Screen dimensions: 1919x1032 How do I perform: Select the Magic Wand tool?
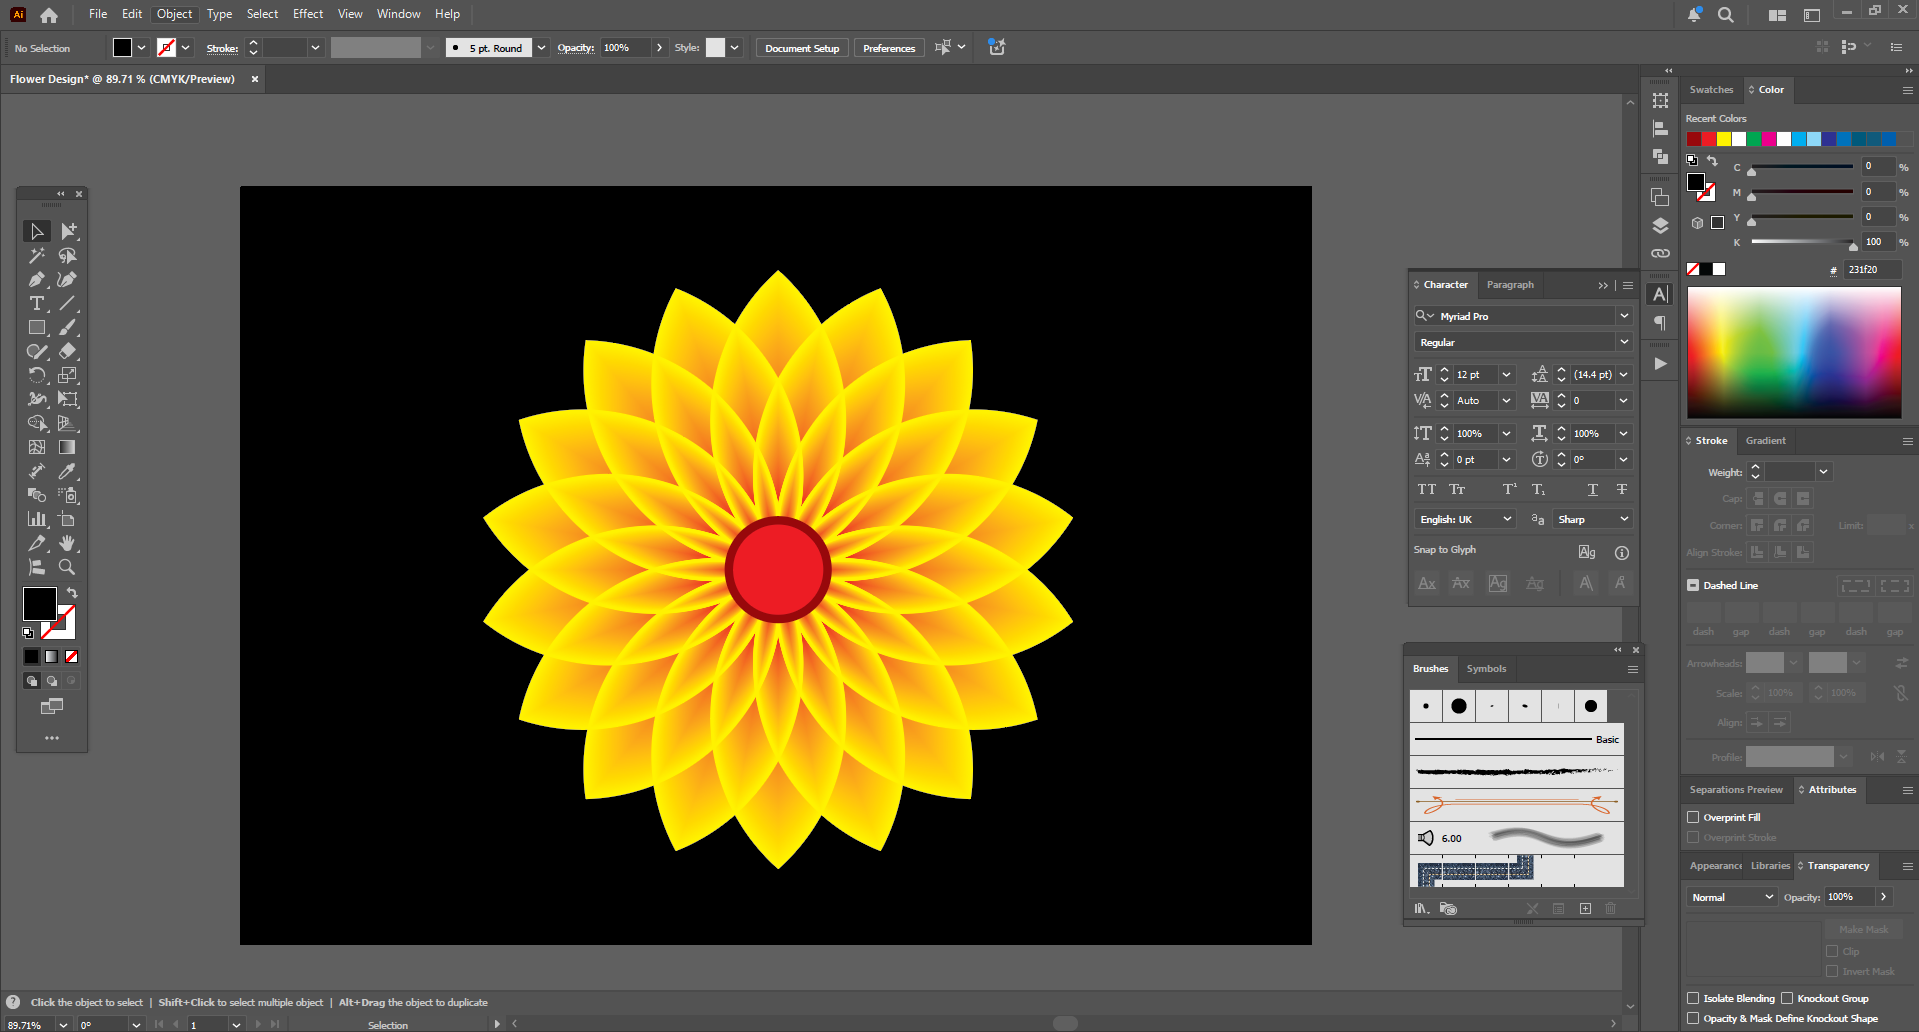point(37,255)
